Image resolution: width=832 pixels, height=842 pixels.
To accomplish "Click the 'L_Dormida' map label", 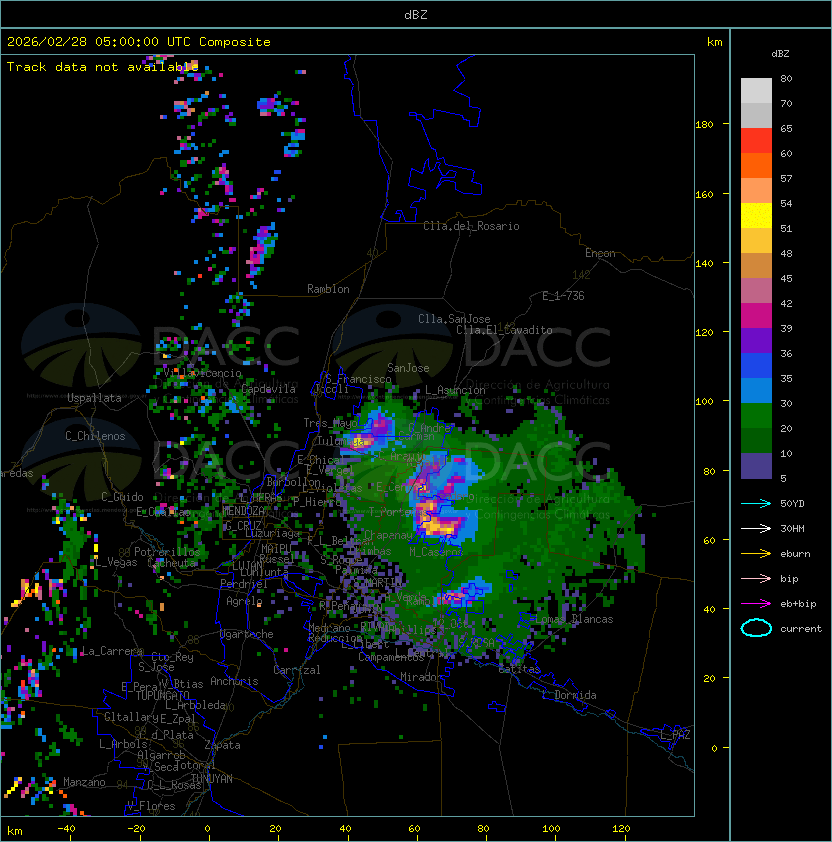I will (569, 695).
